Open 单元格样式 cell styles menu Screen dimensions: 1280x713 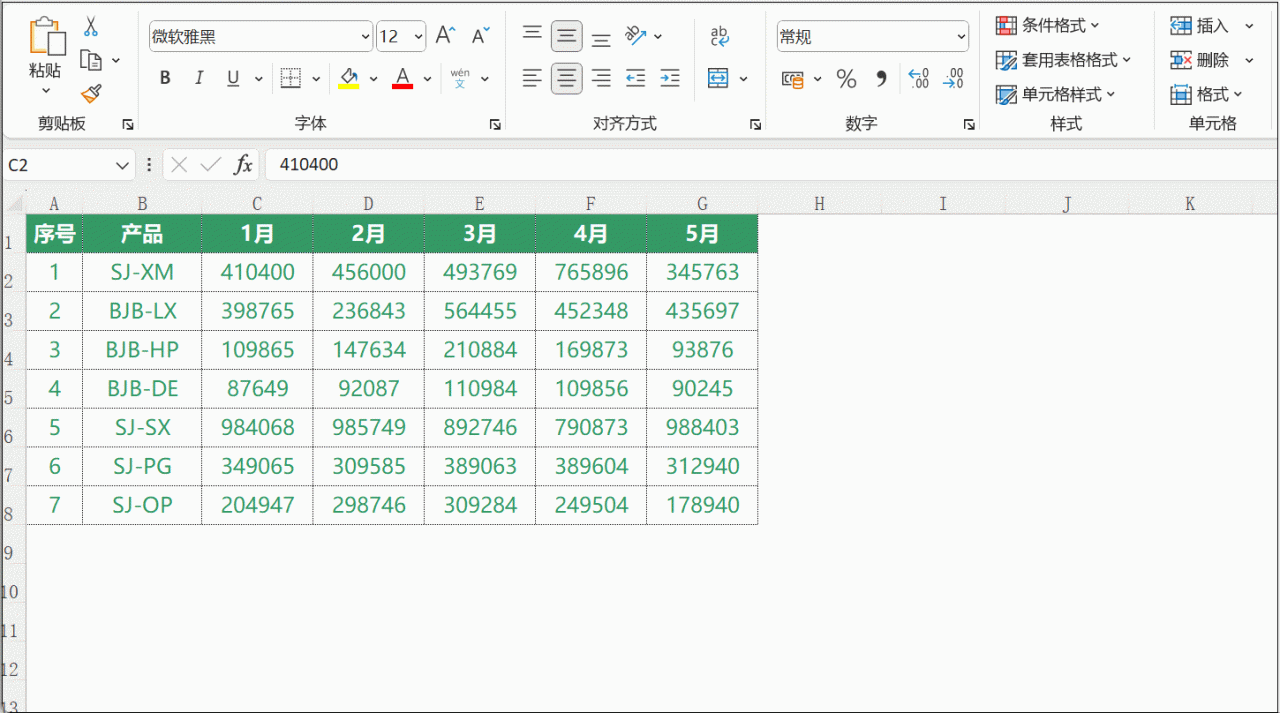(x=1055, y=94)
